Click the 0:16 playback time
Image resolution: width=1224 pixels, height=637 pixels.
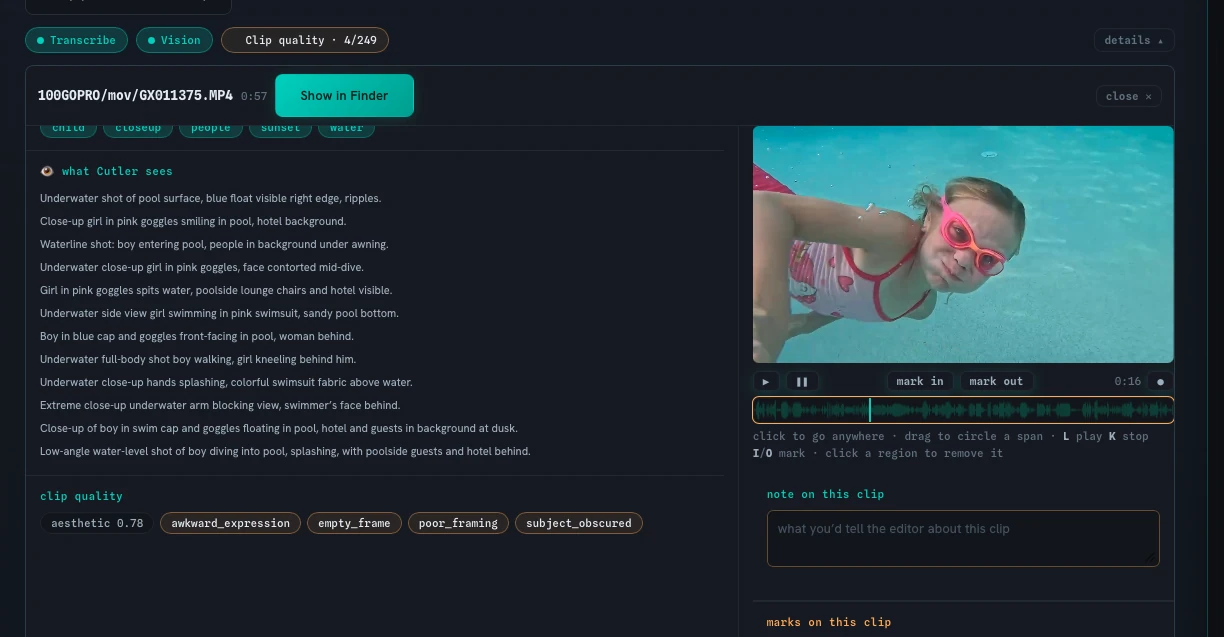(x=1127, y=381)
